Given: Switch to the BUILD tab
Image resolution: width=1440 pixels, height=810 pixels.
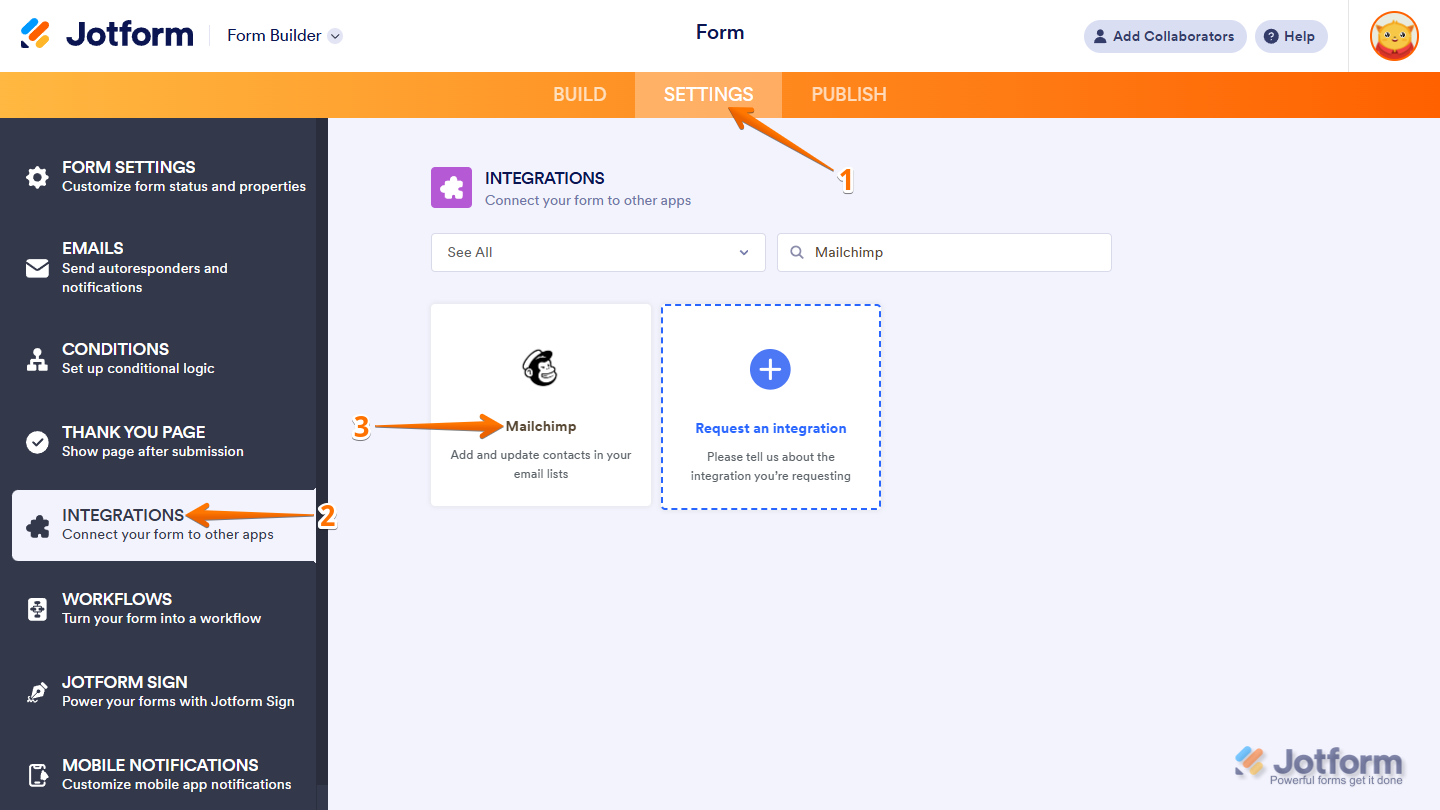Looking at the screenshot, I should click(x=579, y=94).
